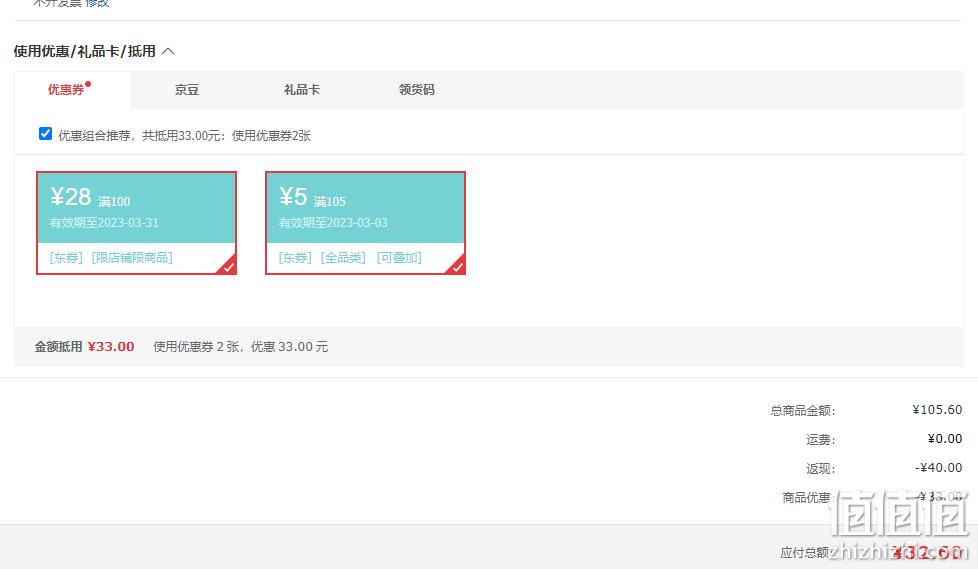This screenshot has height=569, width=978.
Task: Click 修改 link next to invoice setting
Action: (x=97, y=3)
